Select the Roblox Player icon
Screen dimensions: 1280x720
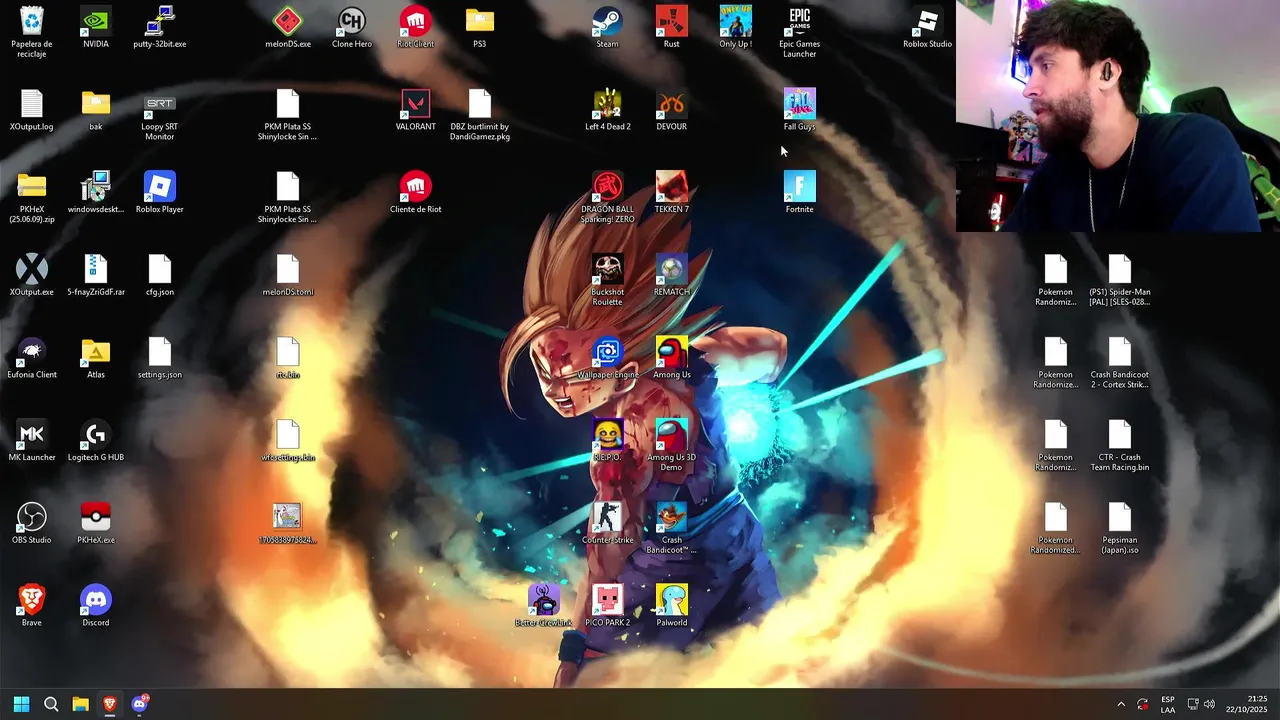click(x=160, y=187)
